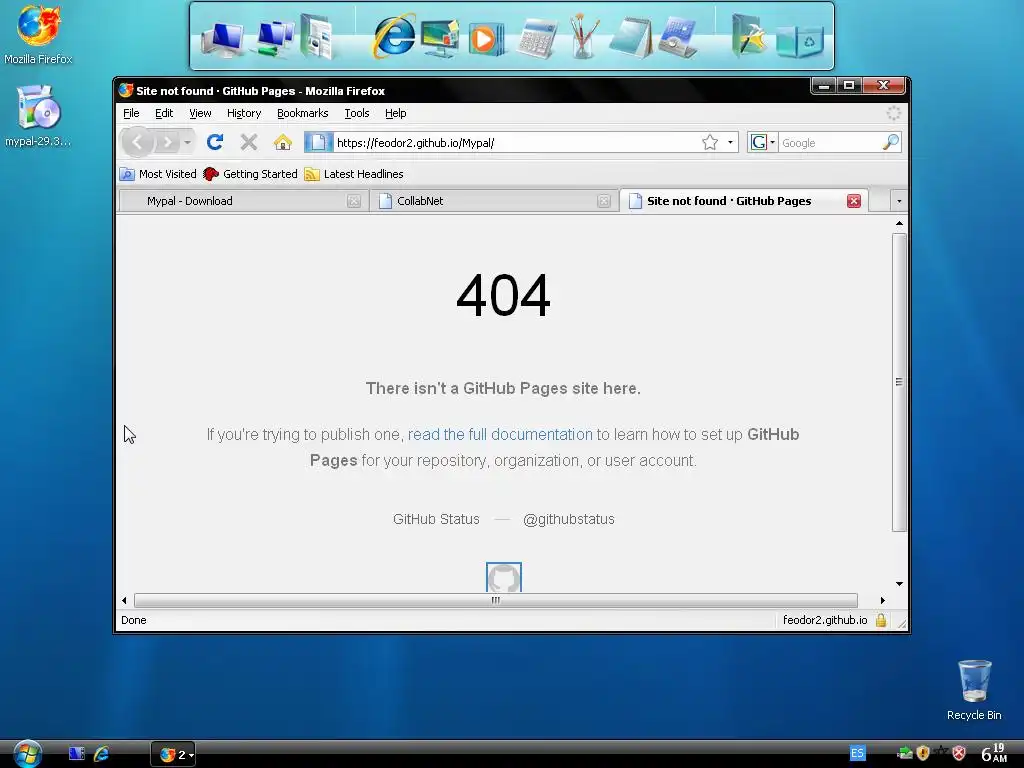Open Most Visited bookmarks
Screen dimensions: 1024x768
coord(159,174)
